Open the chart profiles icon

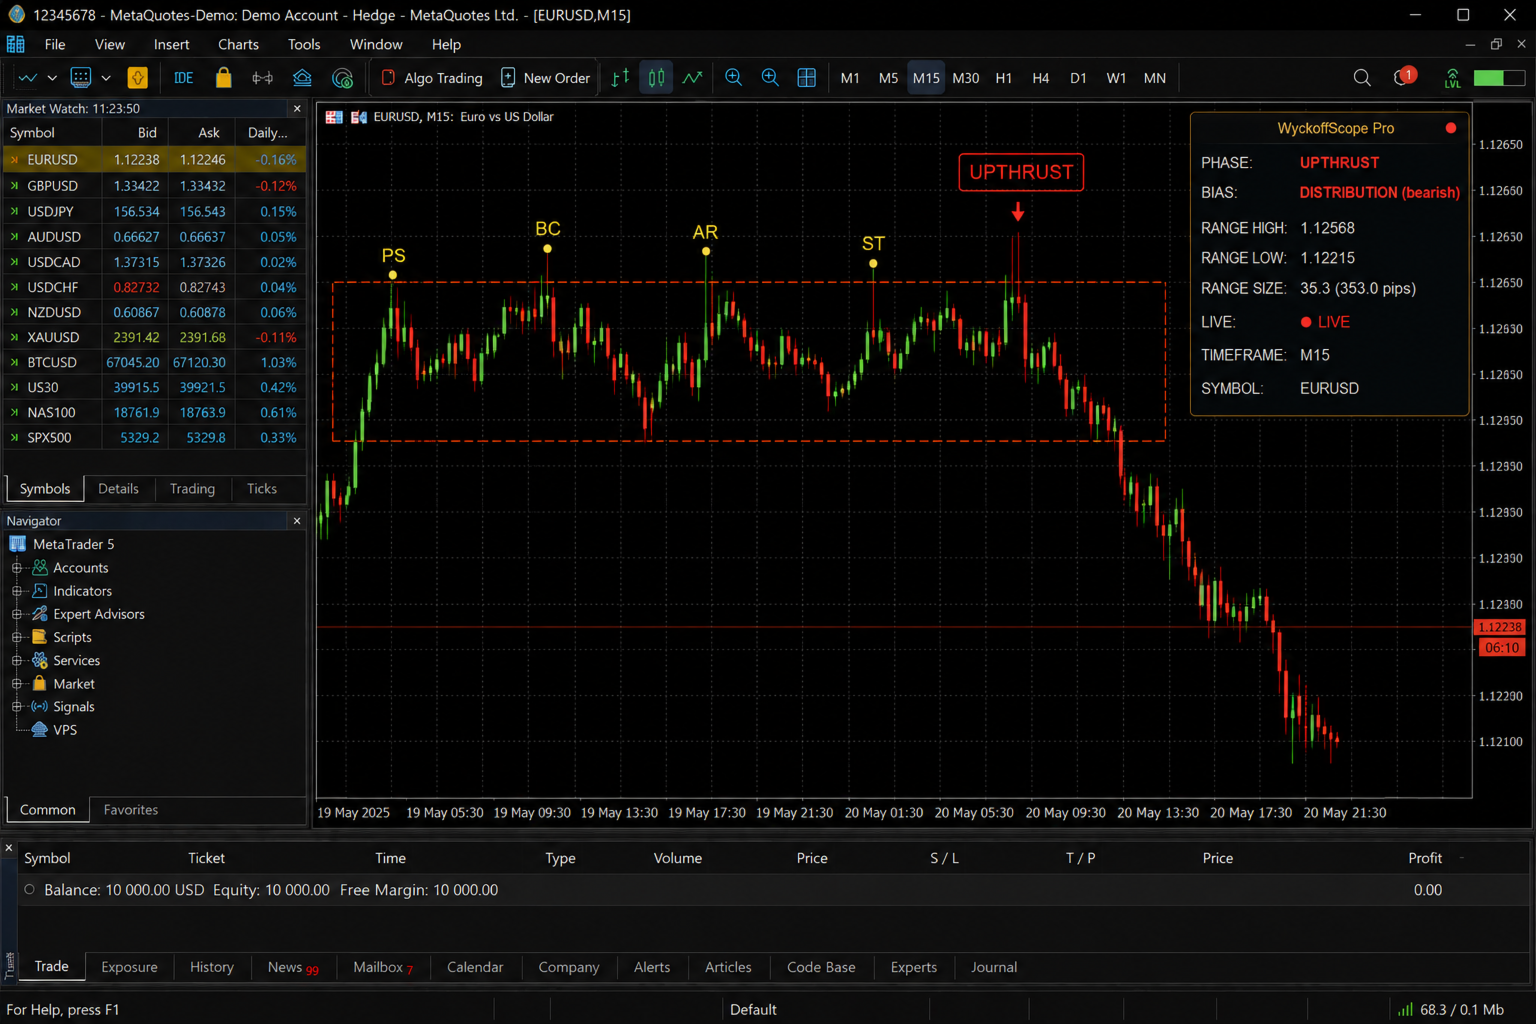pos(81,78)
